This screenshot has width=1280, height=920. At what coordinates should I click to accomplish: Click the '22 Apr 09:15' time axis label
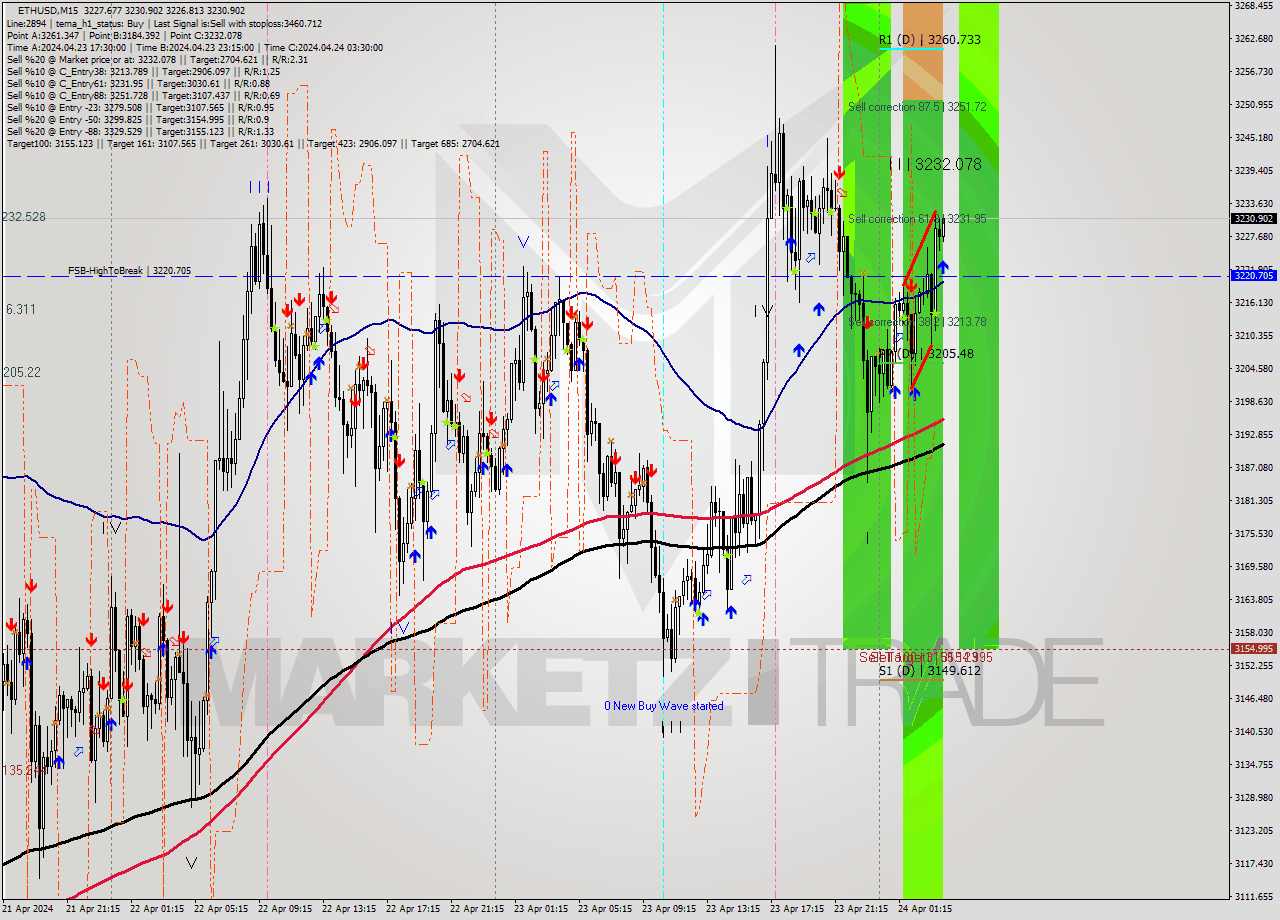pos(285,909)
